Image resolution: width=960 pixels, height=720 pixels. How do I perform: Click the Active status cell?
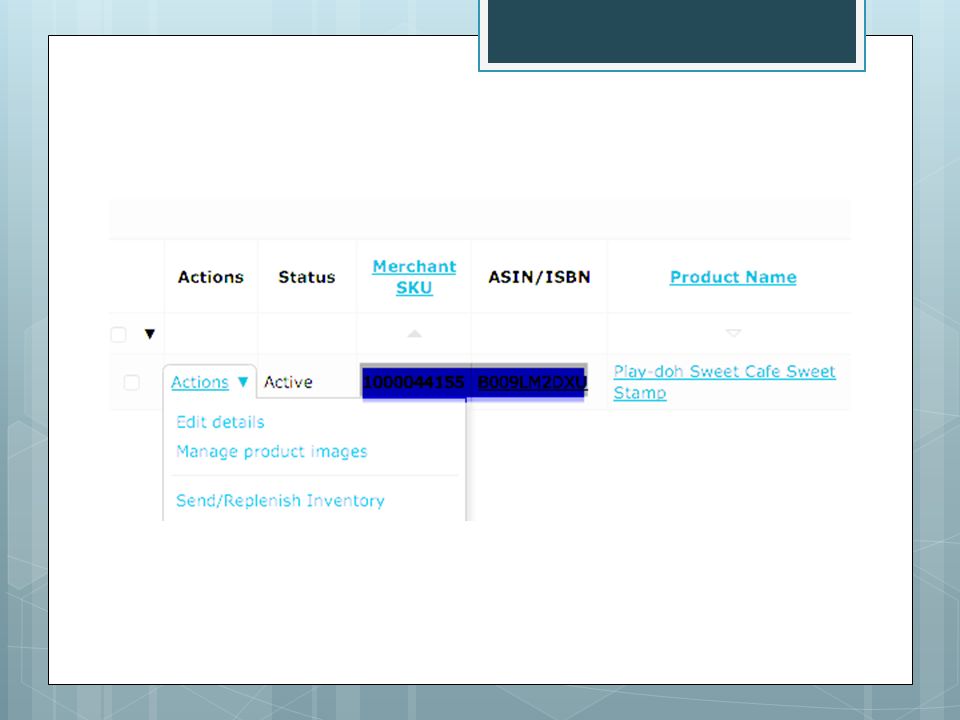288,382
